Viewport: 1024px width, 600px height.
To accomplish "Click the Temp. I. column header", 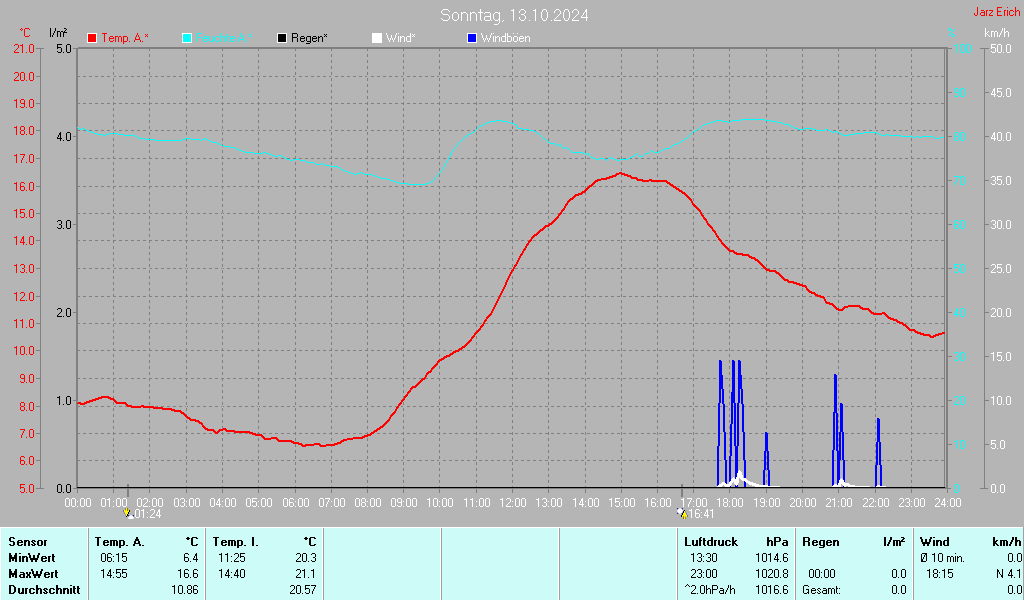I will 236,542.
